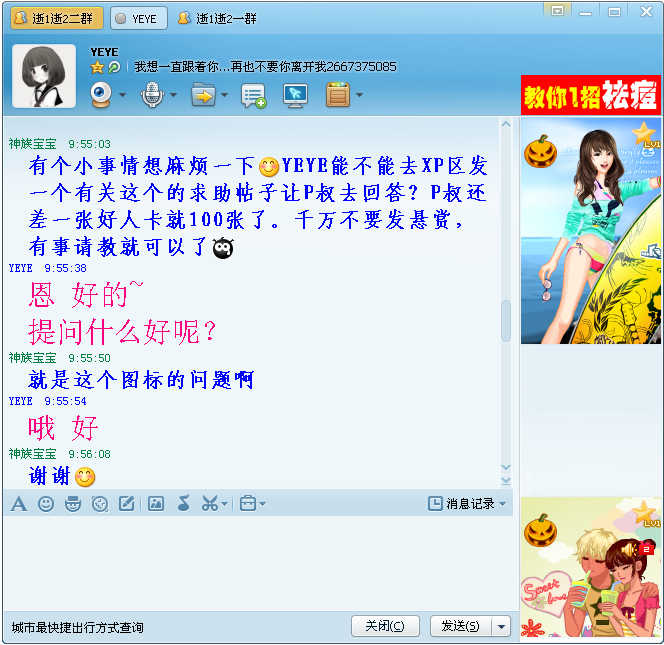Switch to the YEYE chat tab
Screen dimensions: 664x645
(138, 19)
